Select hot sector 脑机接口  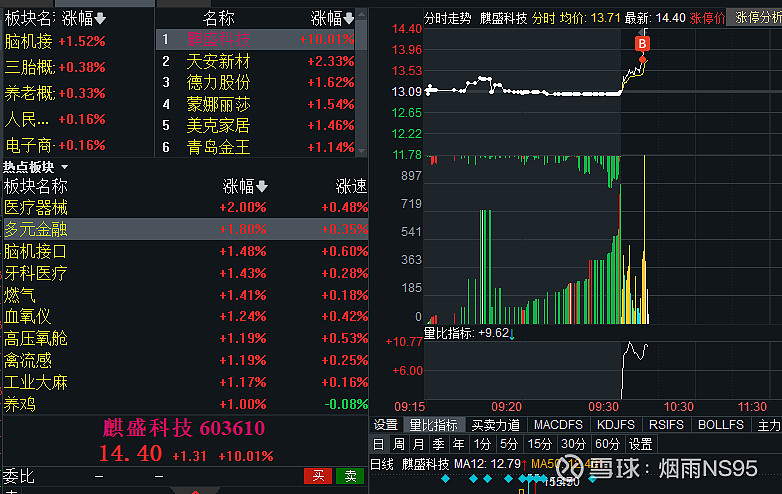(186, 251)
